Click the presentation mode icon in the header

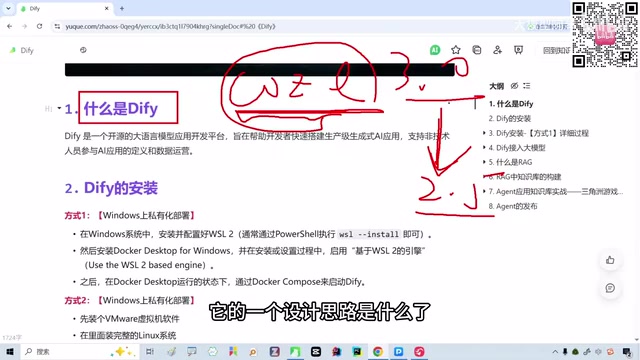click(x=518, y=50)
